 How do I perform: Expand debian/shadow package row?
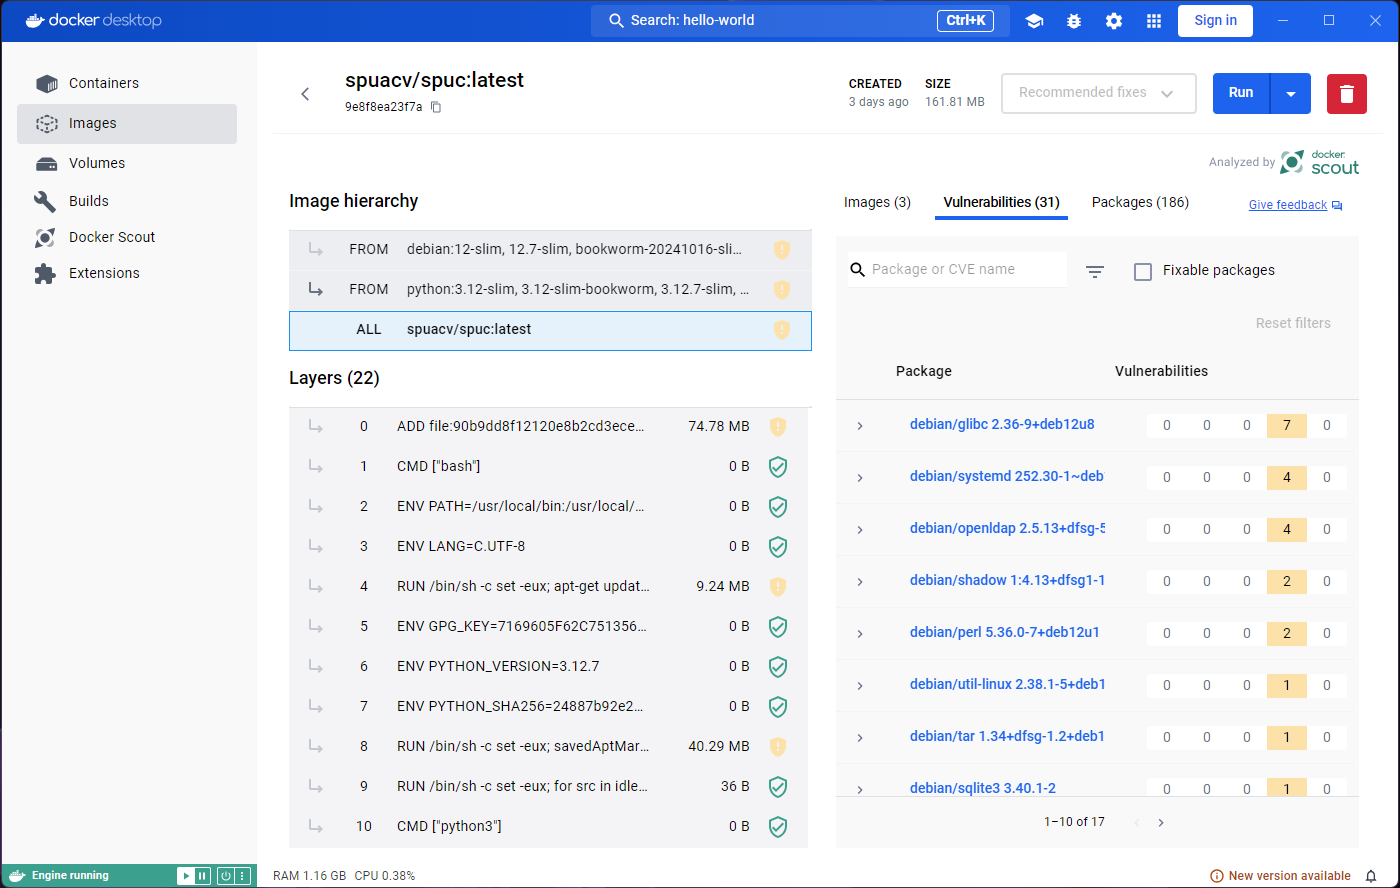click(860, 582)
